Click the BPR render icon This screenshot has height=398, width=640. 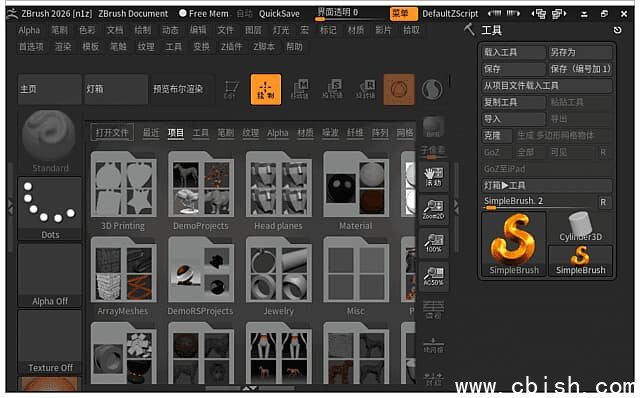433,127
